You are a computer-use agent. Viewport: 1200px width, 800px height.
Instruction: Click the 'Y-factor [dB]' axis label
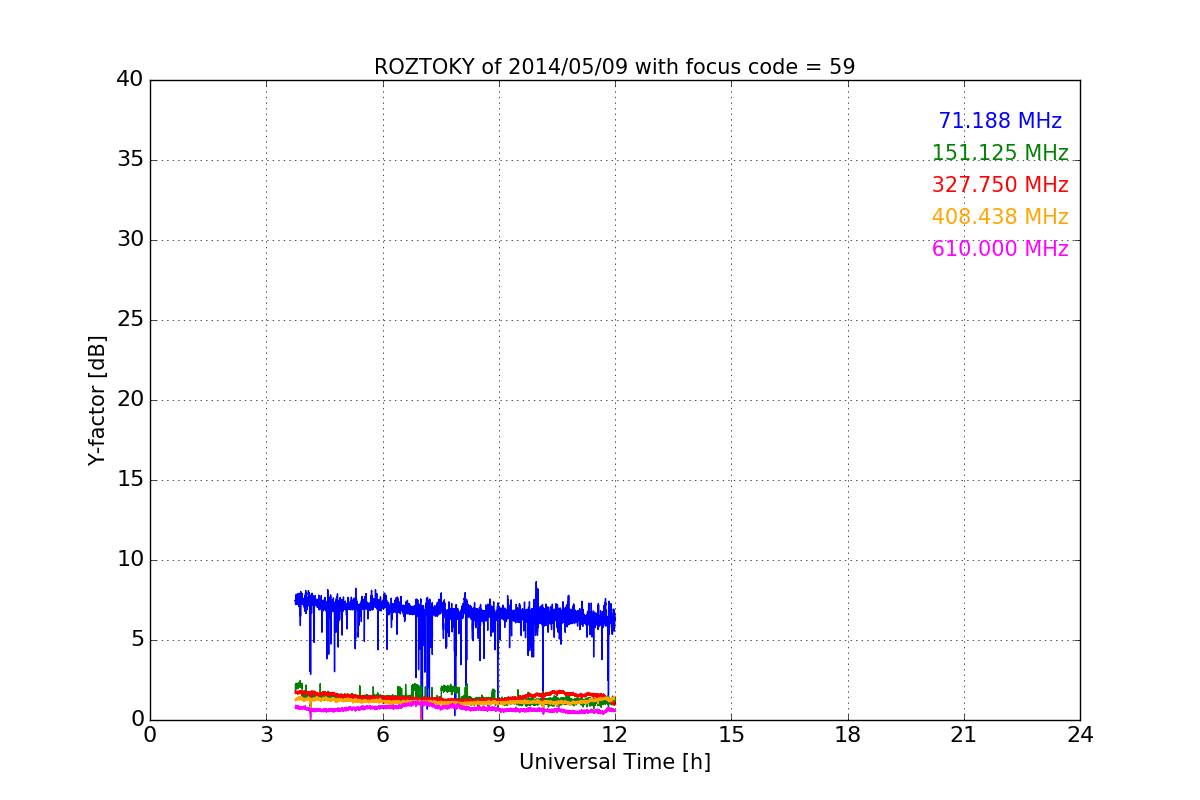[97, 400]
